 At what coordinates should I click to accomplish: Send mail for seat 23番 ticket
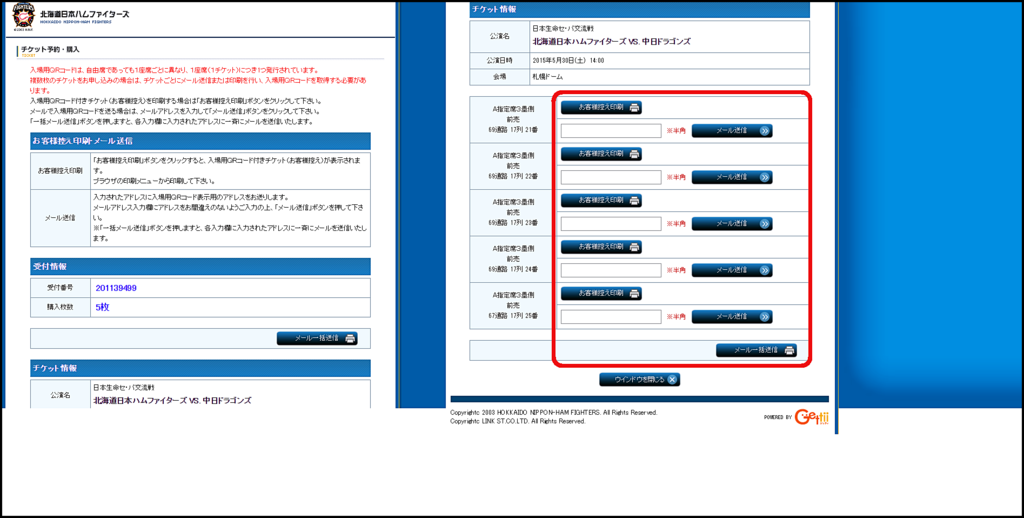(732, 223)
